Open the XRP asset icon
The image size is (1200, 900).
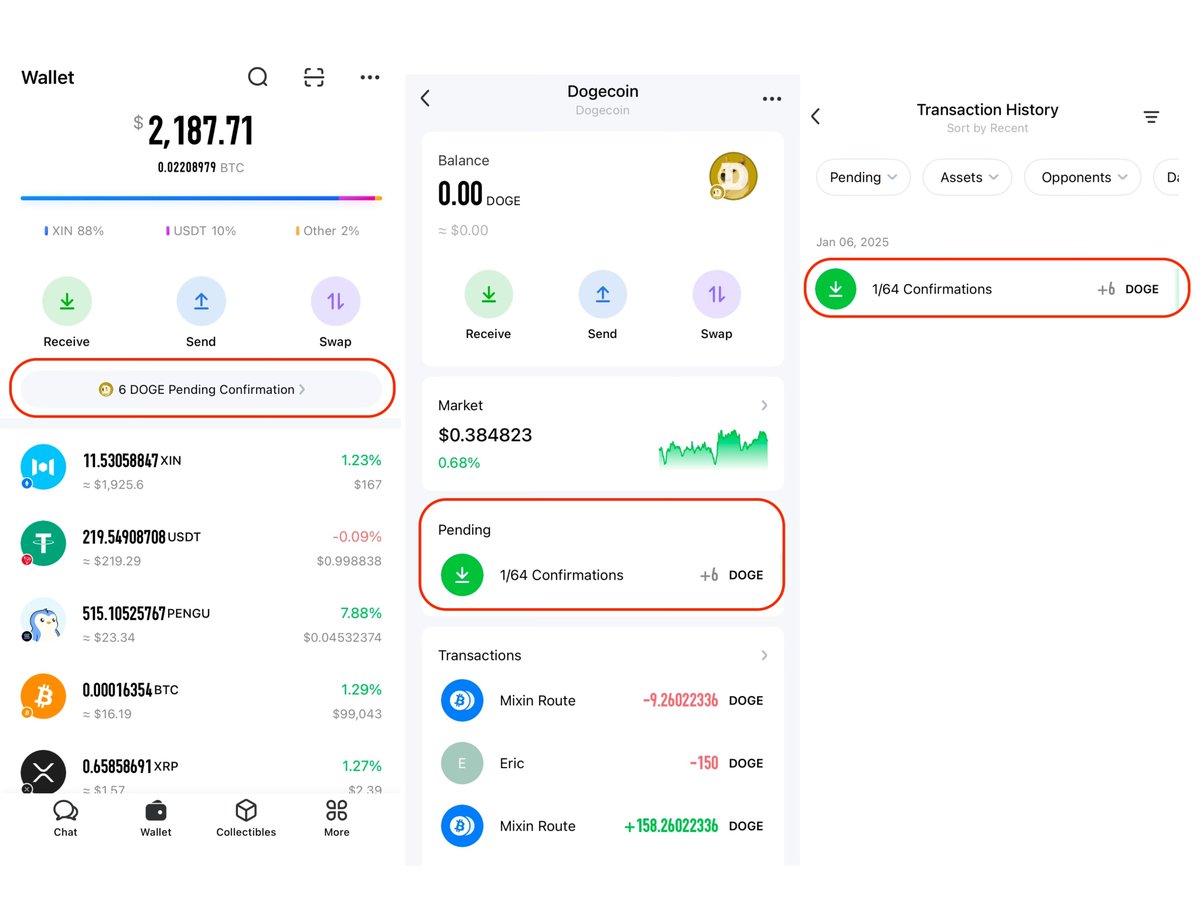pos(43,771)
